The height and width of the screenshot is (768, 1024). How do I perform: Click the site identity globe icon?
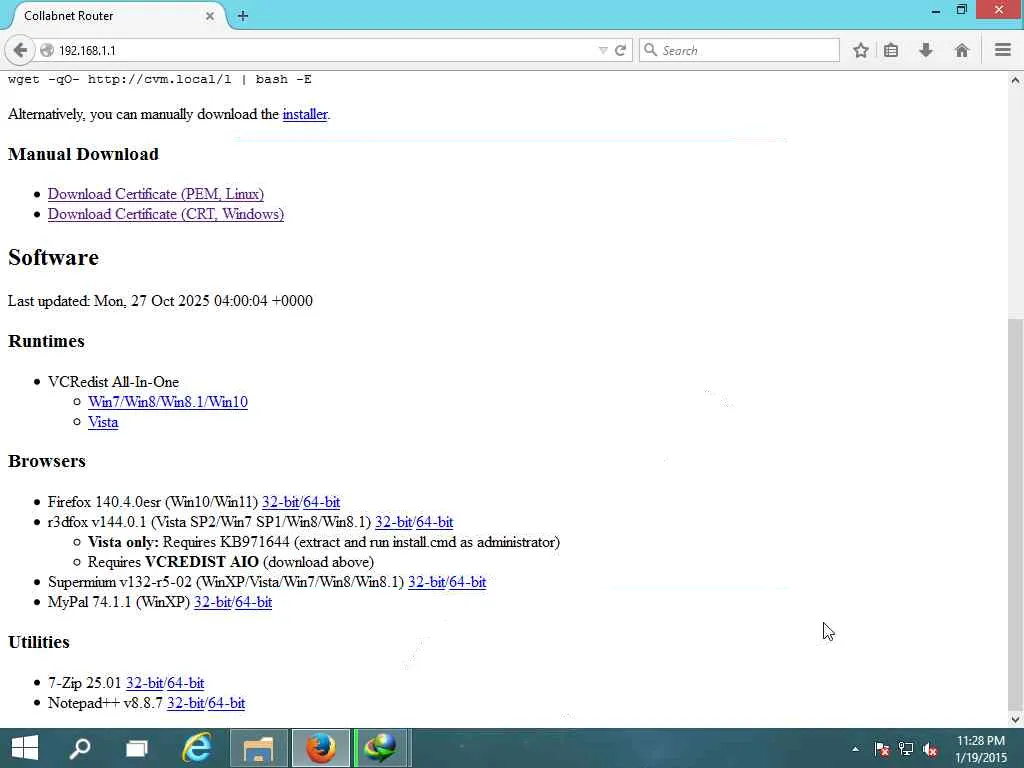47,50
